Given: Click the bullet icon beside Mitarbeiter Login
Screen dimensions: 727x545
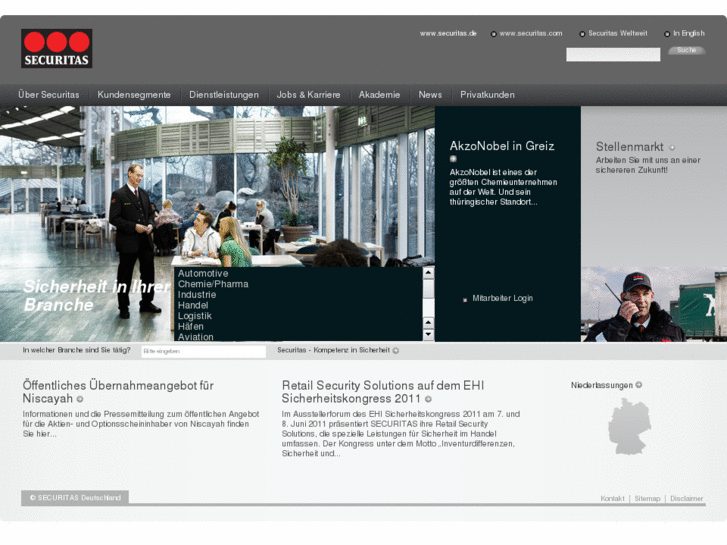Looking at the screenshot, I should point(465,300).
